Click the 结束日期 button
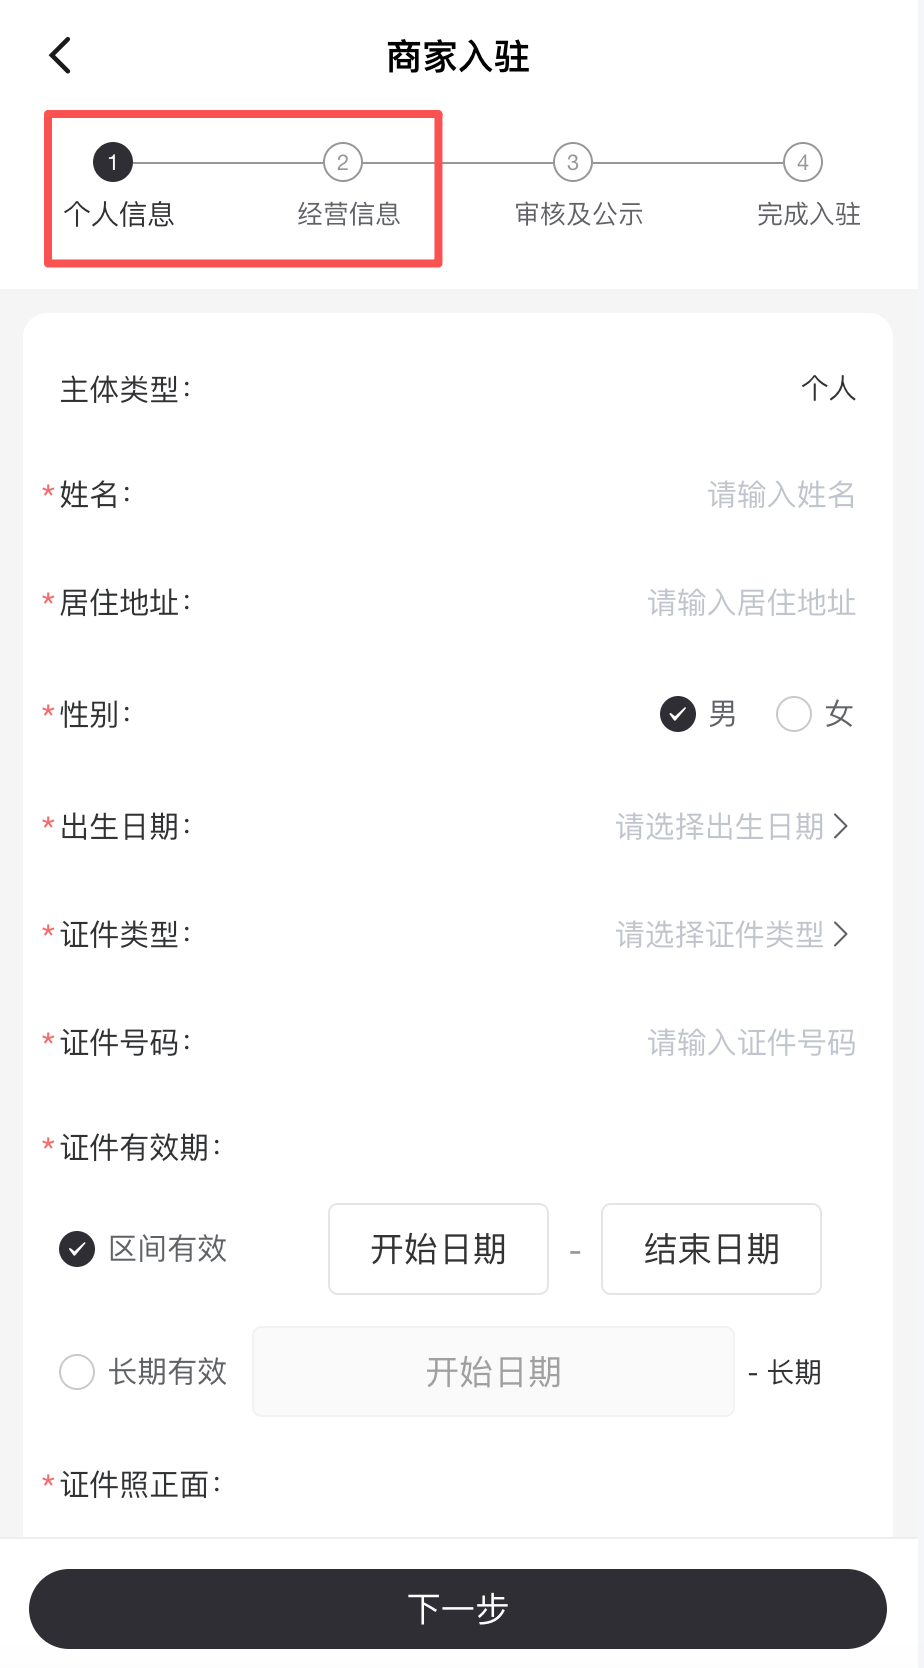Image resolution: width=924 pixels, height=1668 pixels. click(x=711, y=1249)
